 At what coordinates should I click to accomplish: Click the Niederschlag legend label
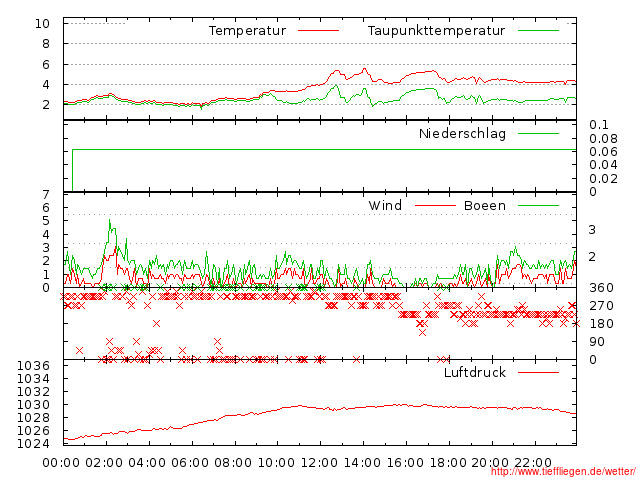point(462,133)
